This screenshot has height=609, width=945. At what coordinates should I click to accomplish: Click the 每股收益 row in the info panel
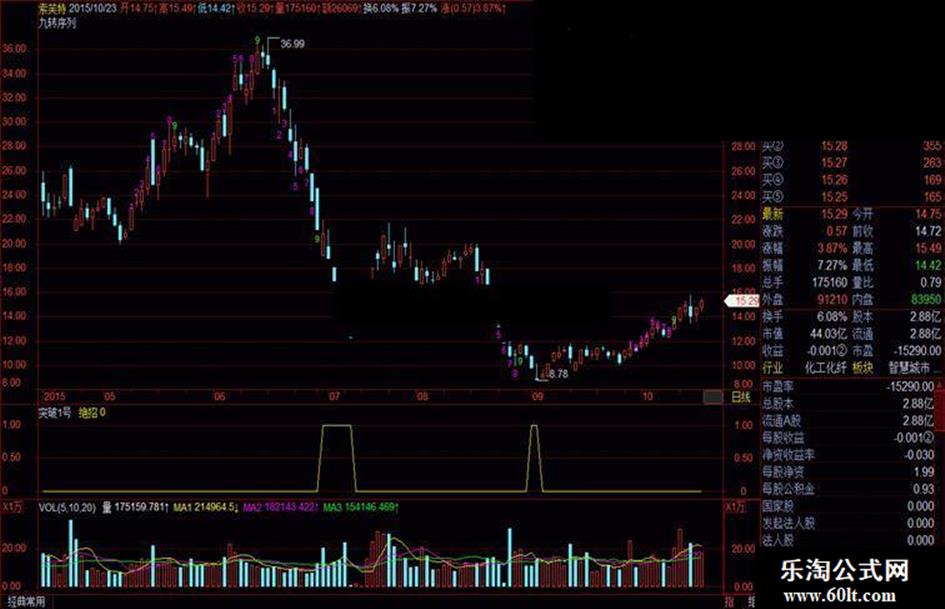point(848,438)
